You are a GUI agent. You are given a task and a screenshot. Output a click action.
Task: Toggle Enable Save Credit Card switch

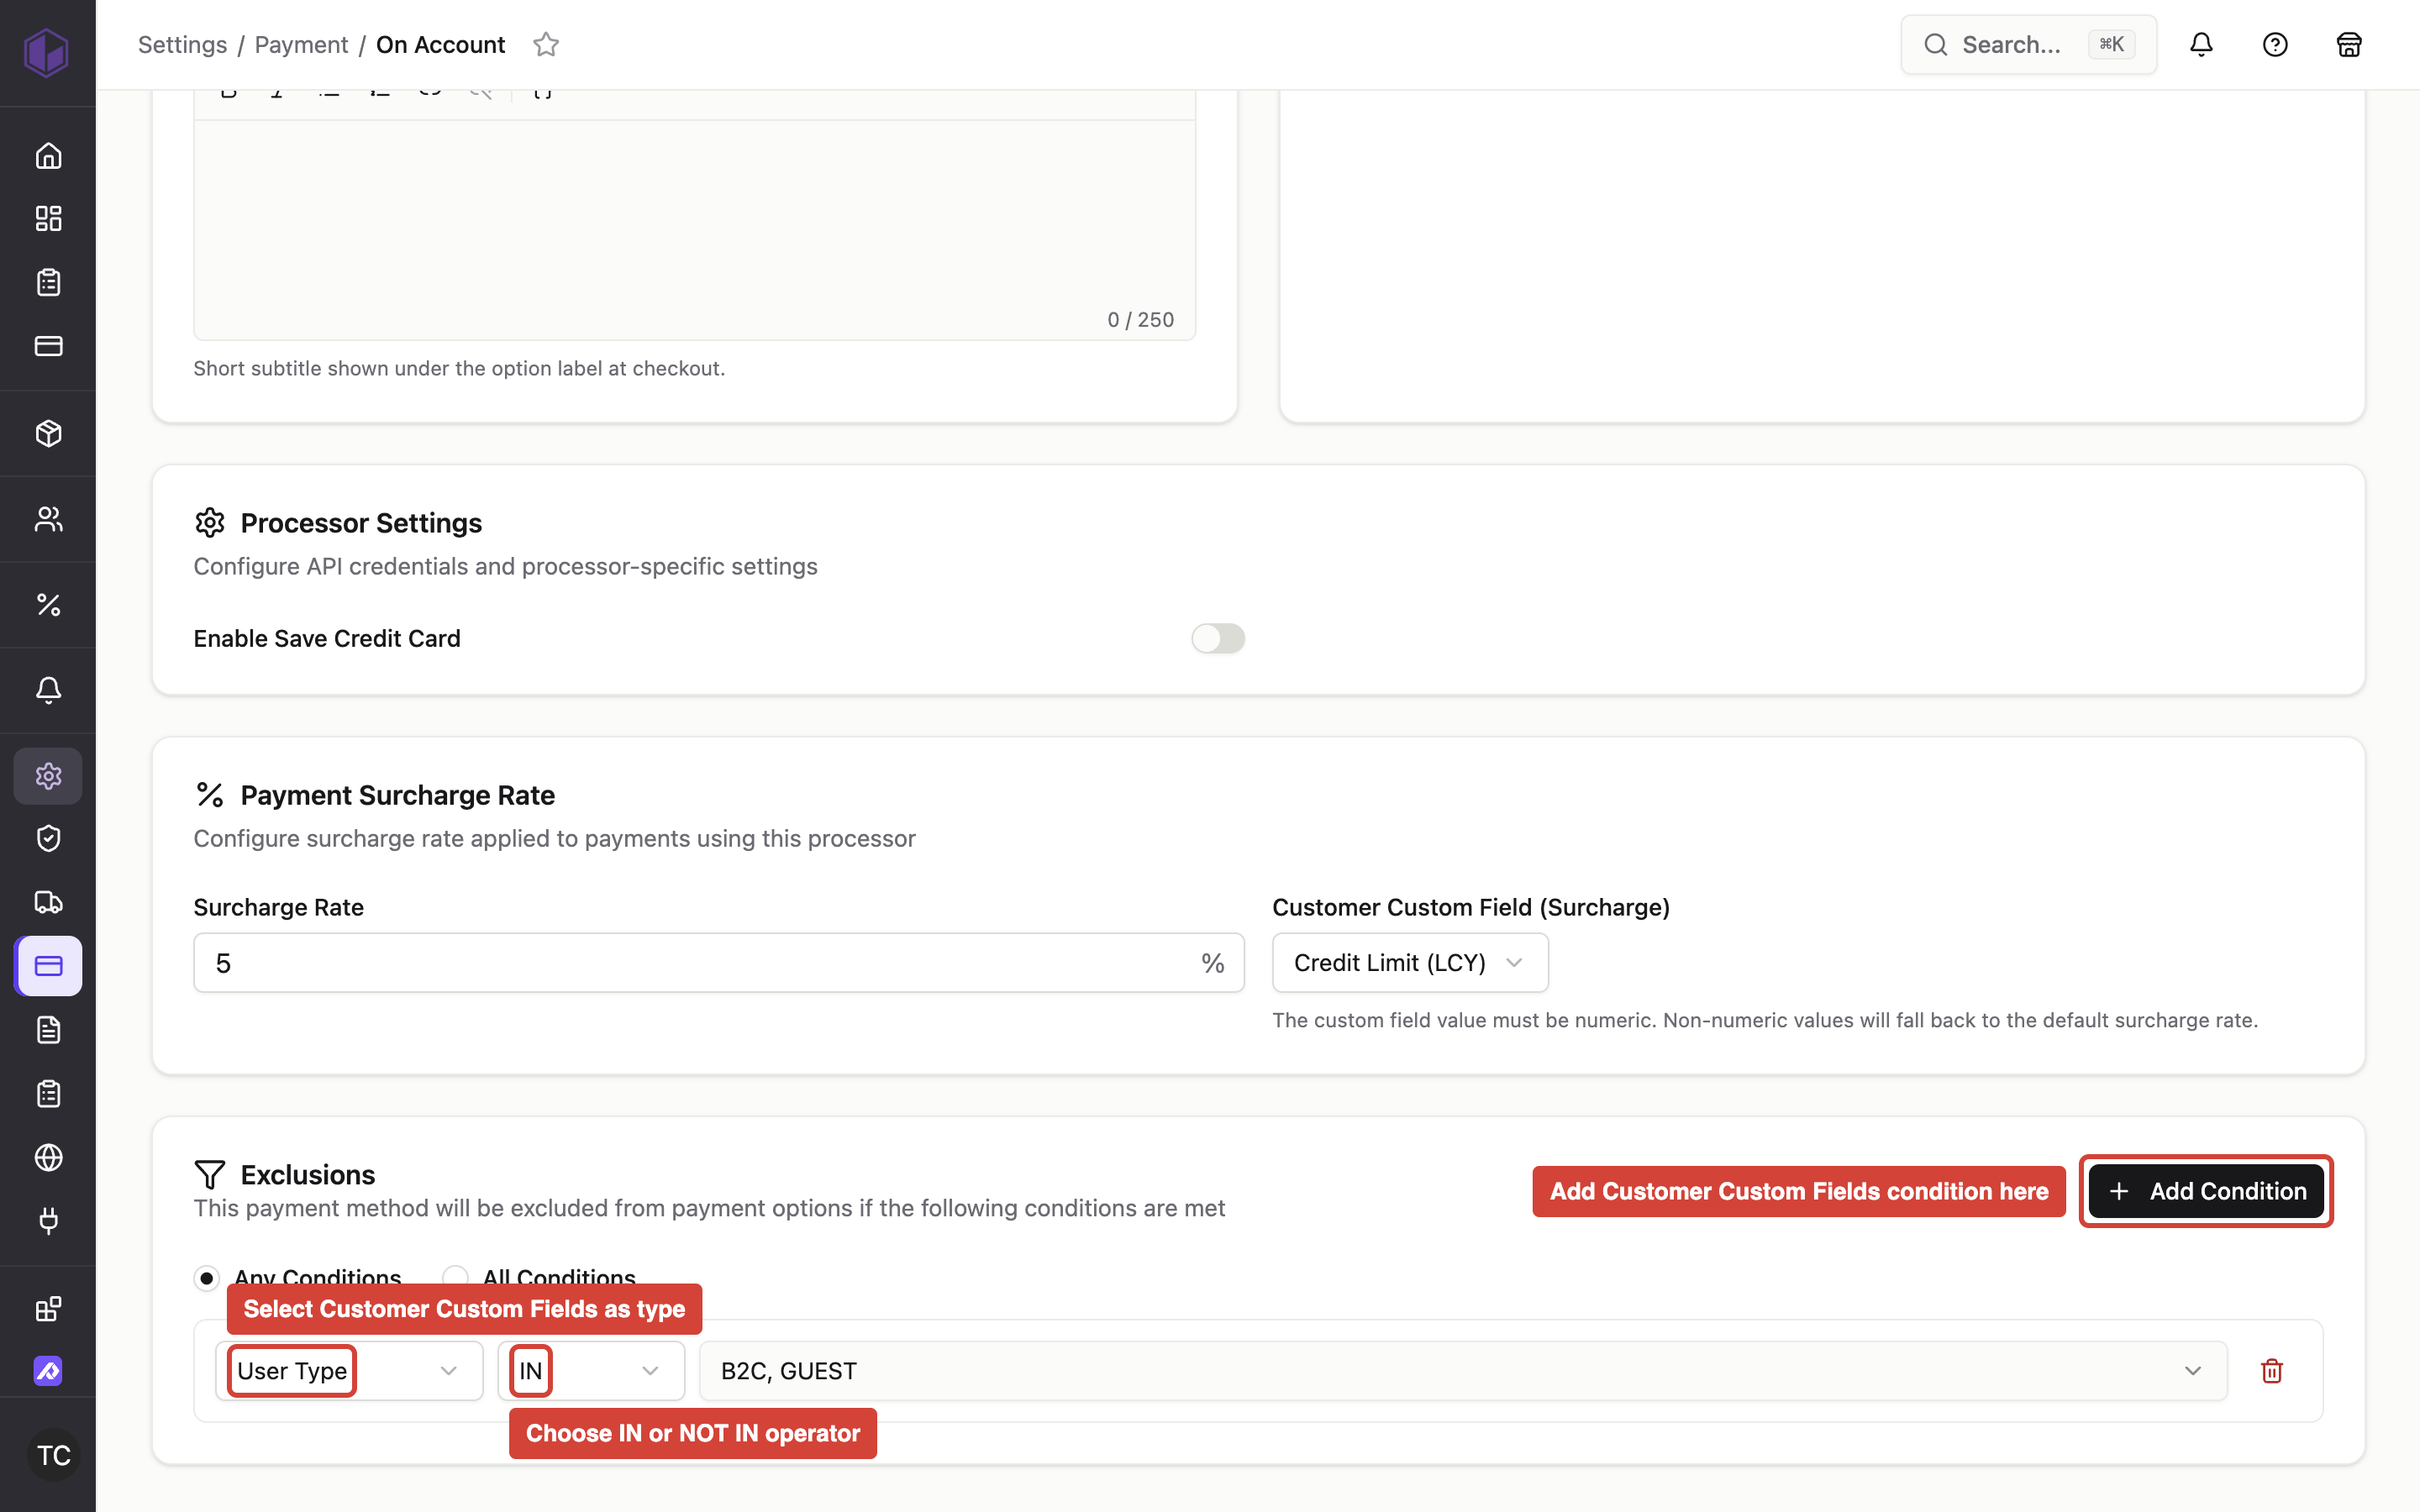click(x=1218, y=638)
